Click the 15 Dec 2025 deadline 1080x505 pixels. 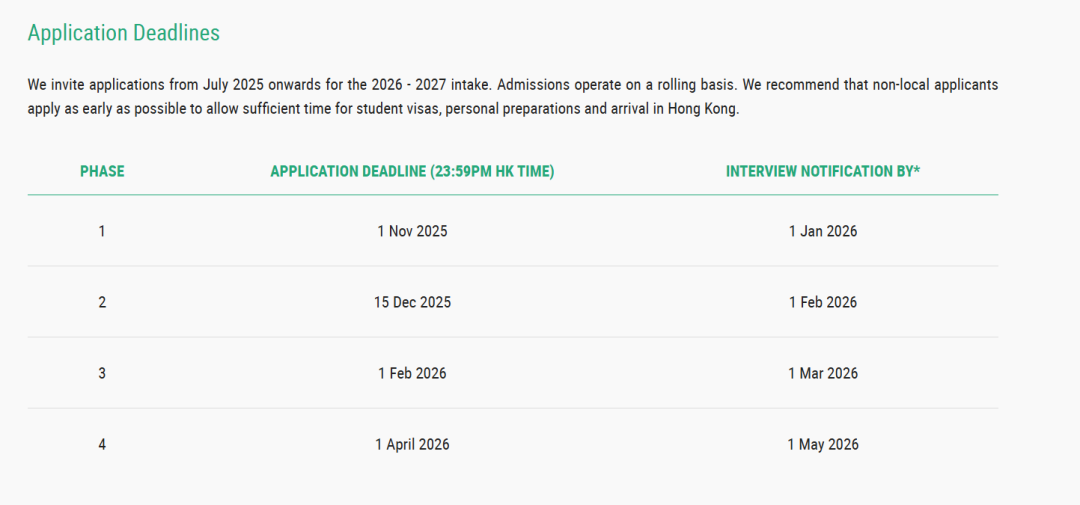point(412,302)
